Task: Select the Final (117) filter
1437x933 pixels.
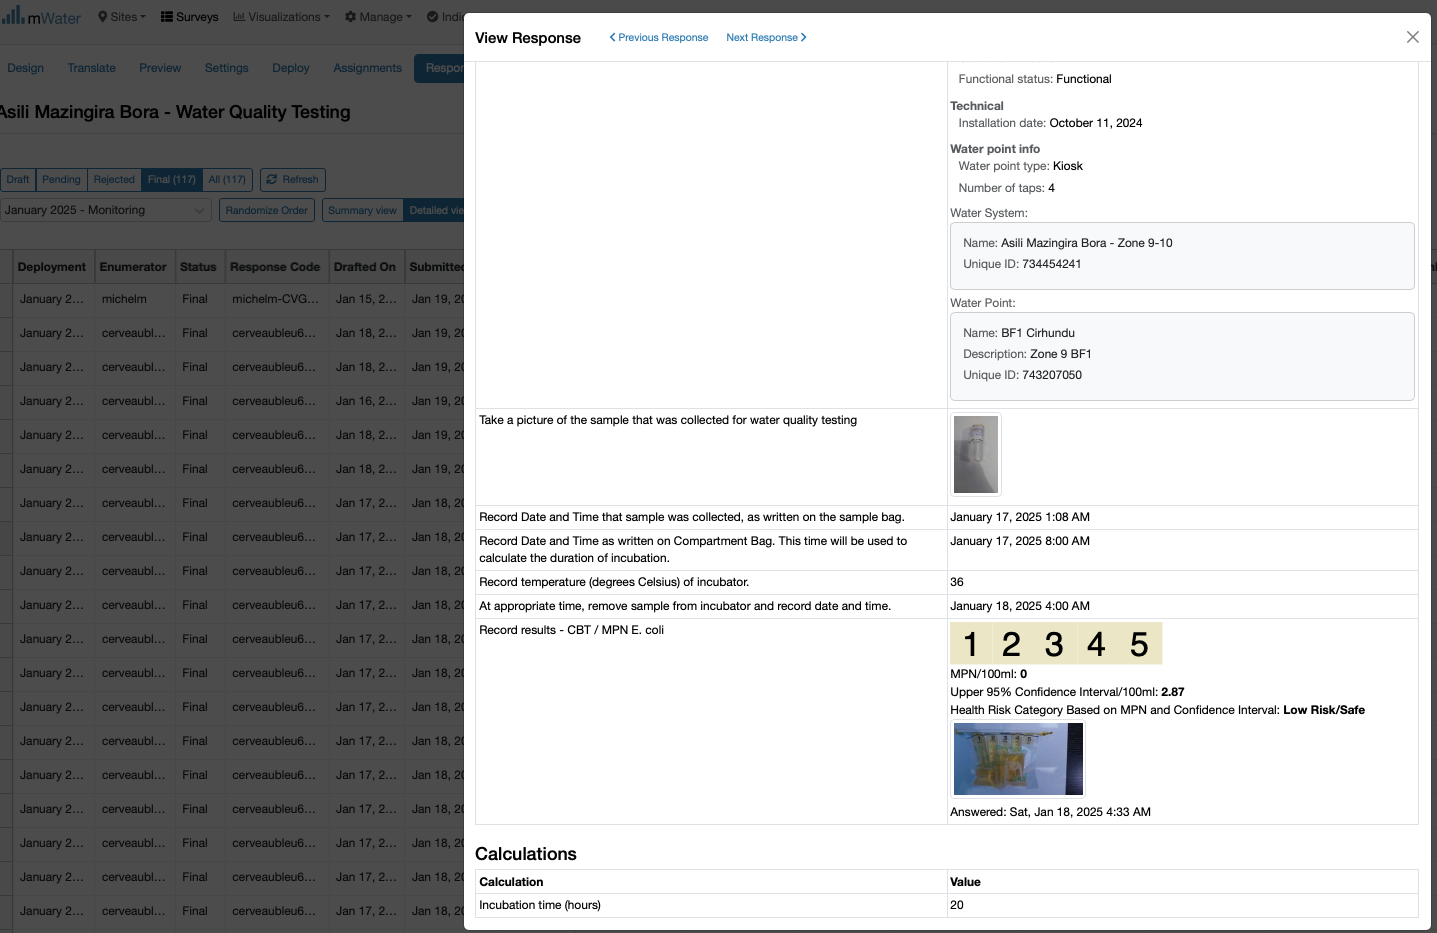Action: pyautogui.click(x=172, y=180)
